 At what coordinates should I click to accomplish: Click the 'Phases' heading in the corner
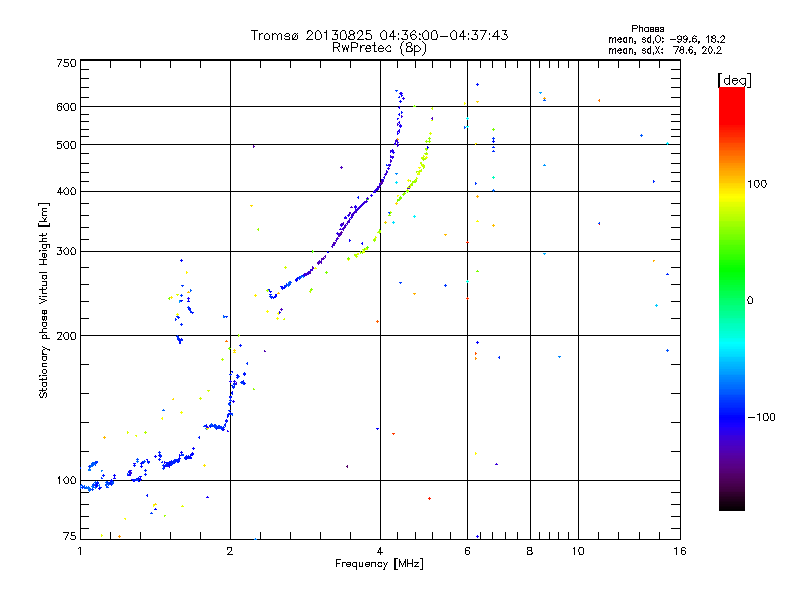[647, 29]
